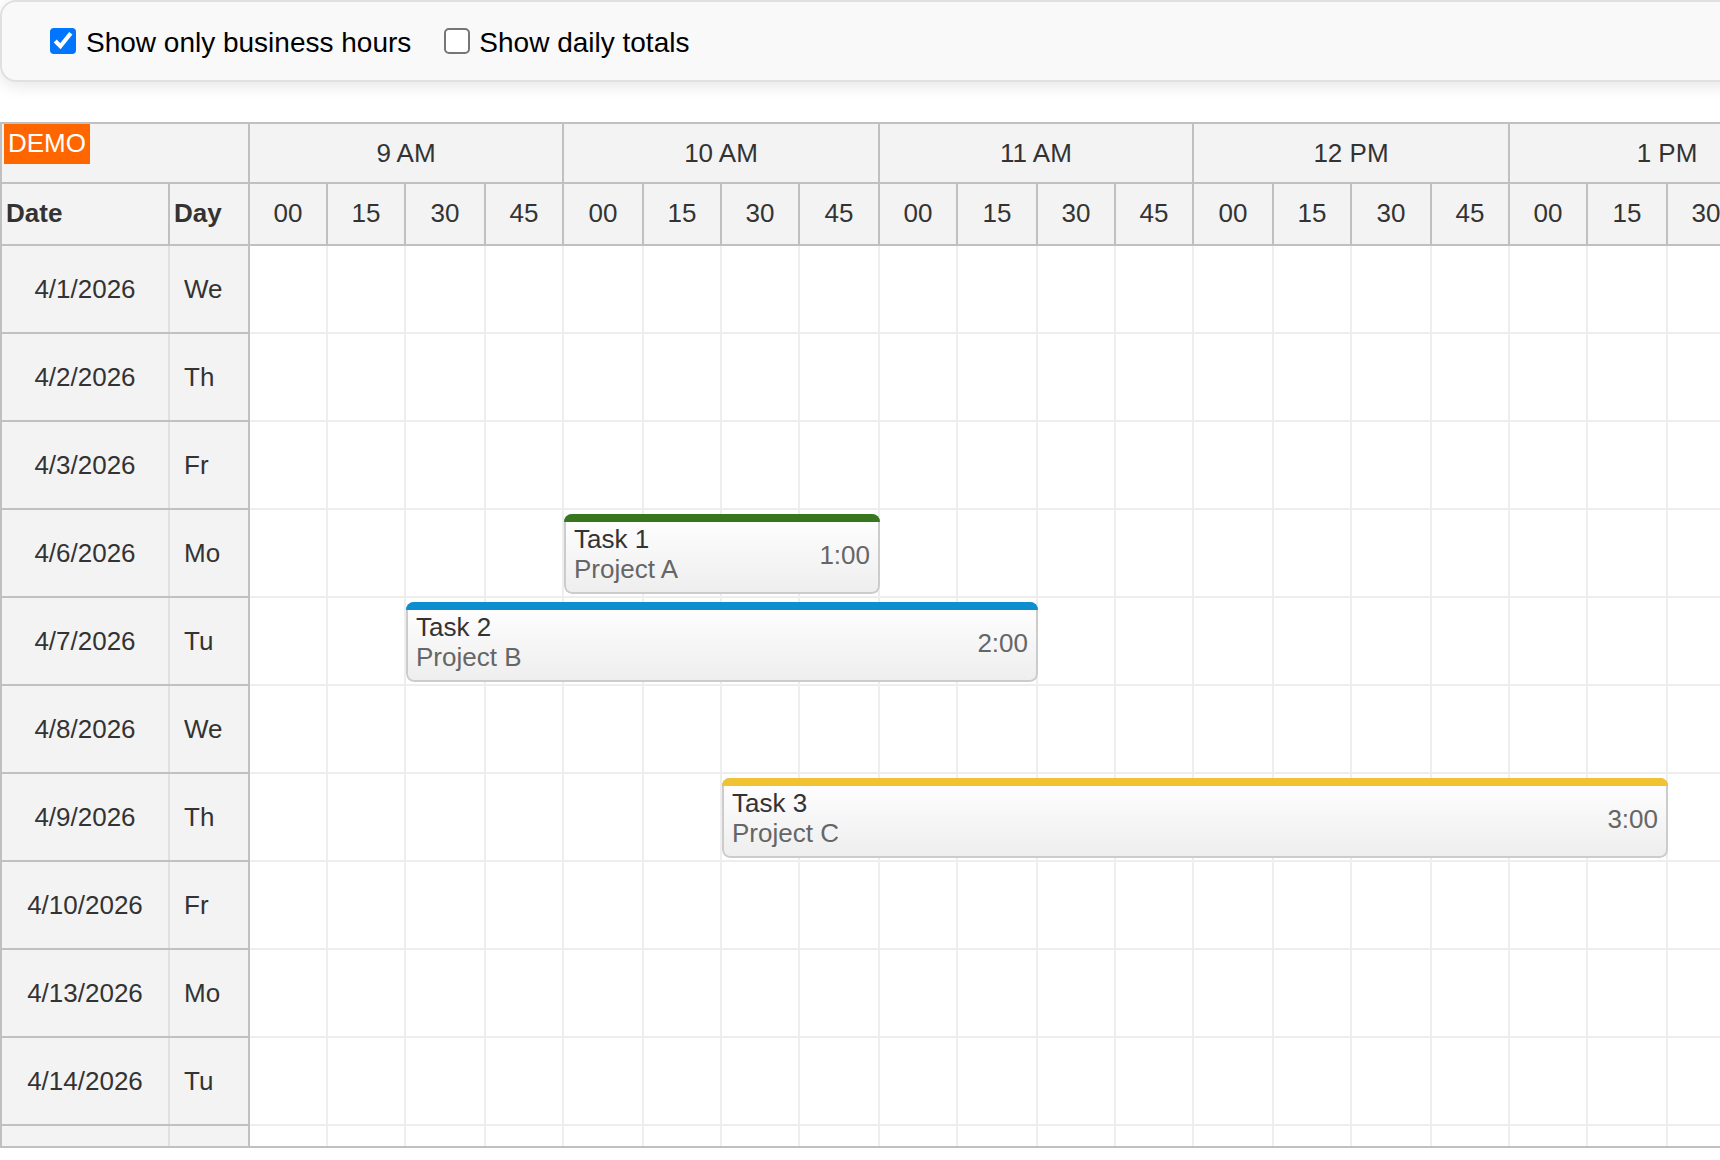Select the 4/6/2026 Monday row header
Image resolution: width=1720 pixels, height=1160 pixels.
click(x=84, y=553)
